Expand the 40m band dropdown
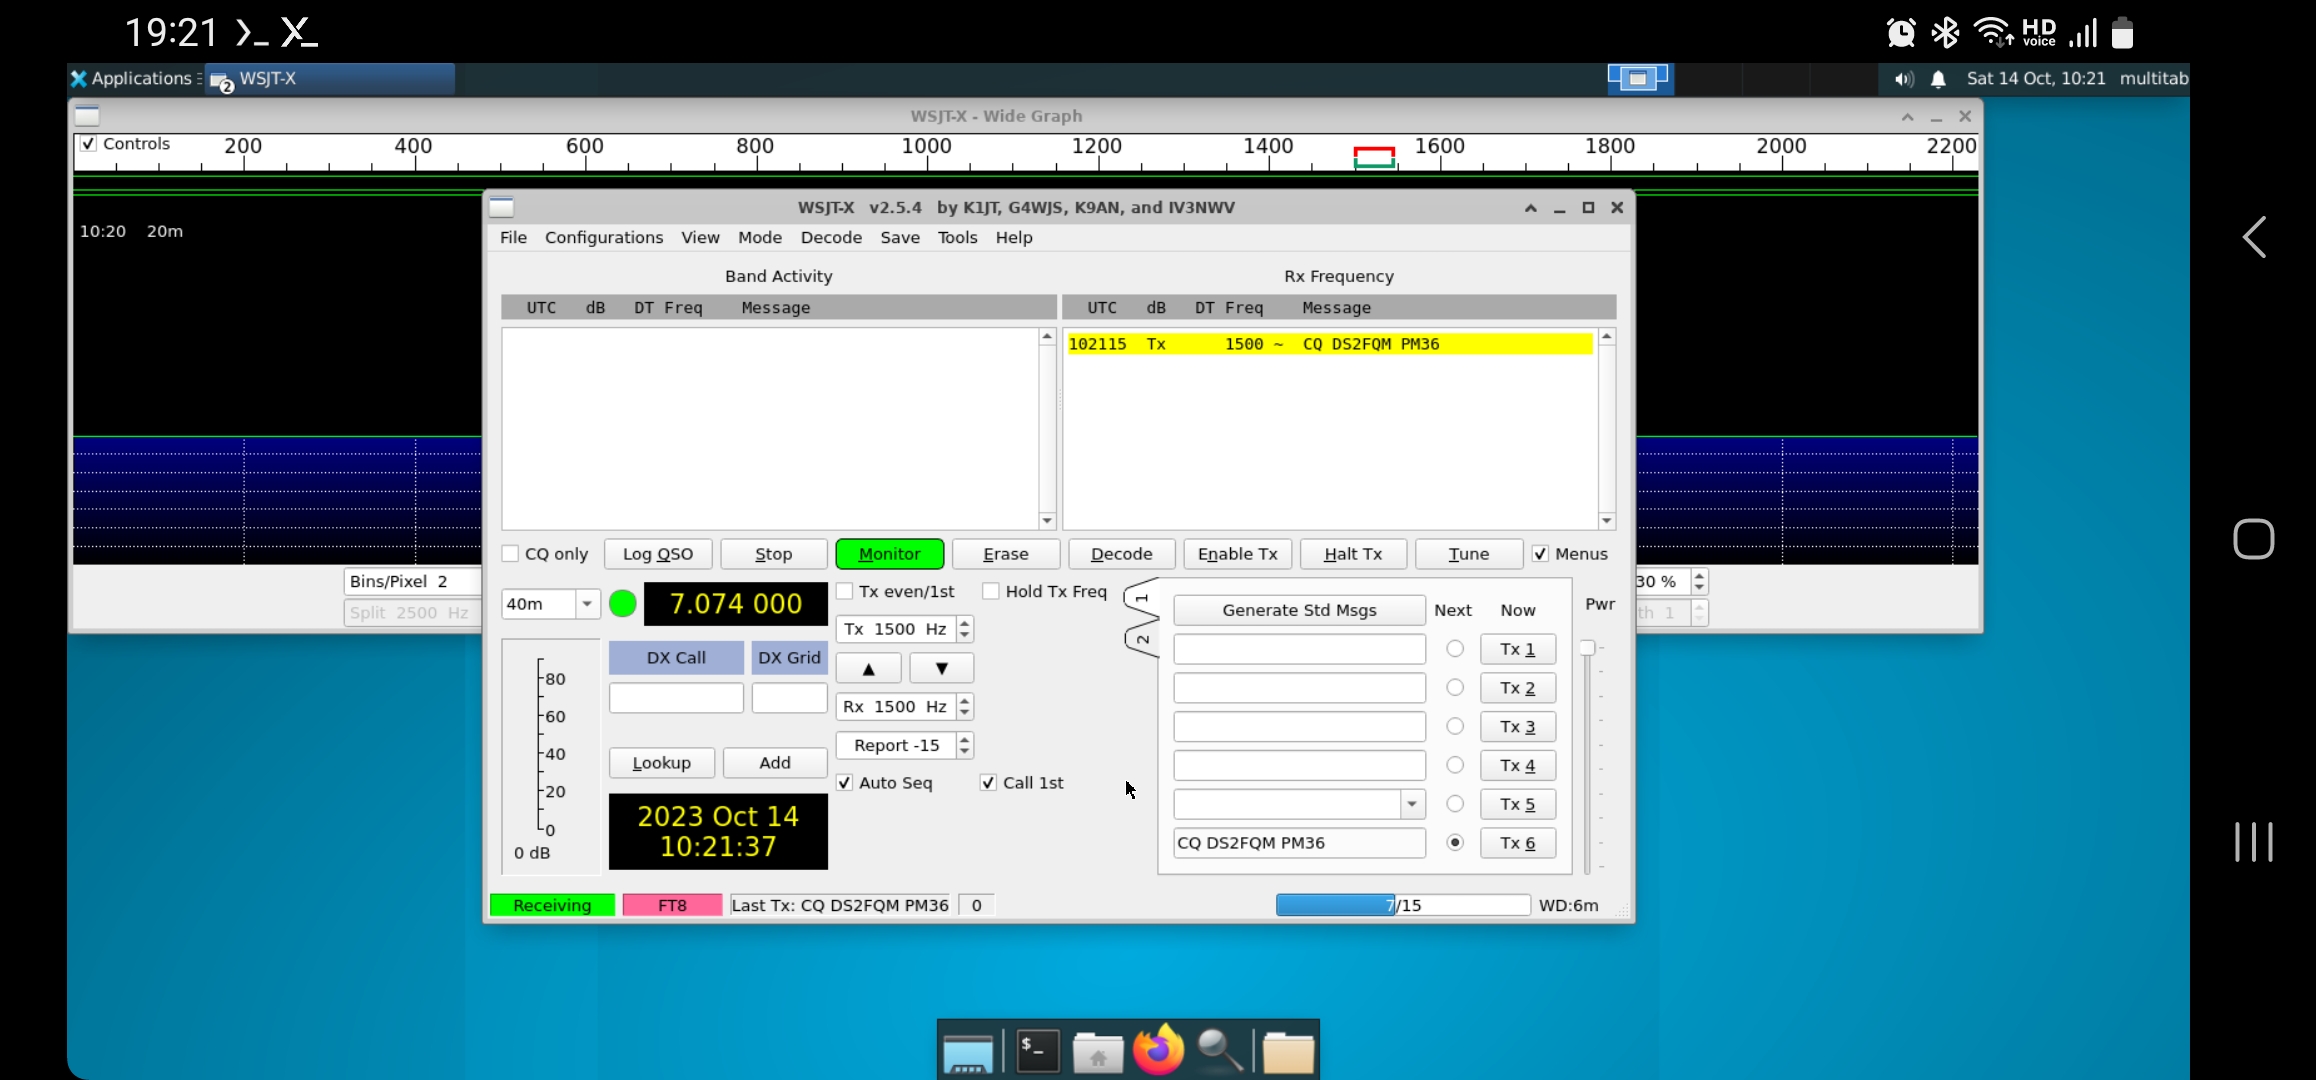Screen dimensions: 2316x1080 tap(587, 604)
